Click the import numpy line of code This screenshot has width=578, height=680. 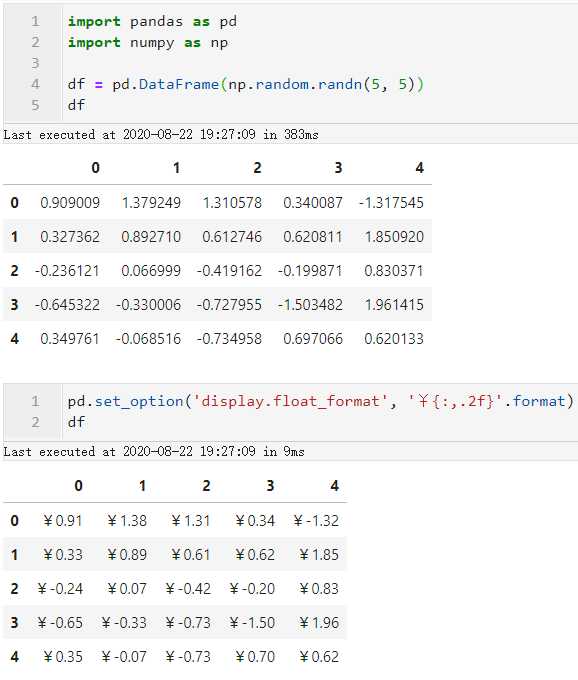pos(148,42)
